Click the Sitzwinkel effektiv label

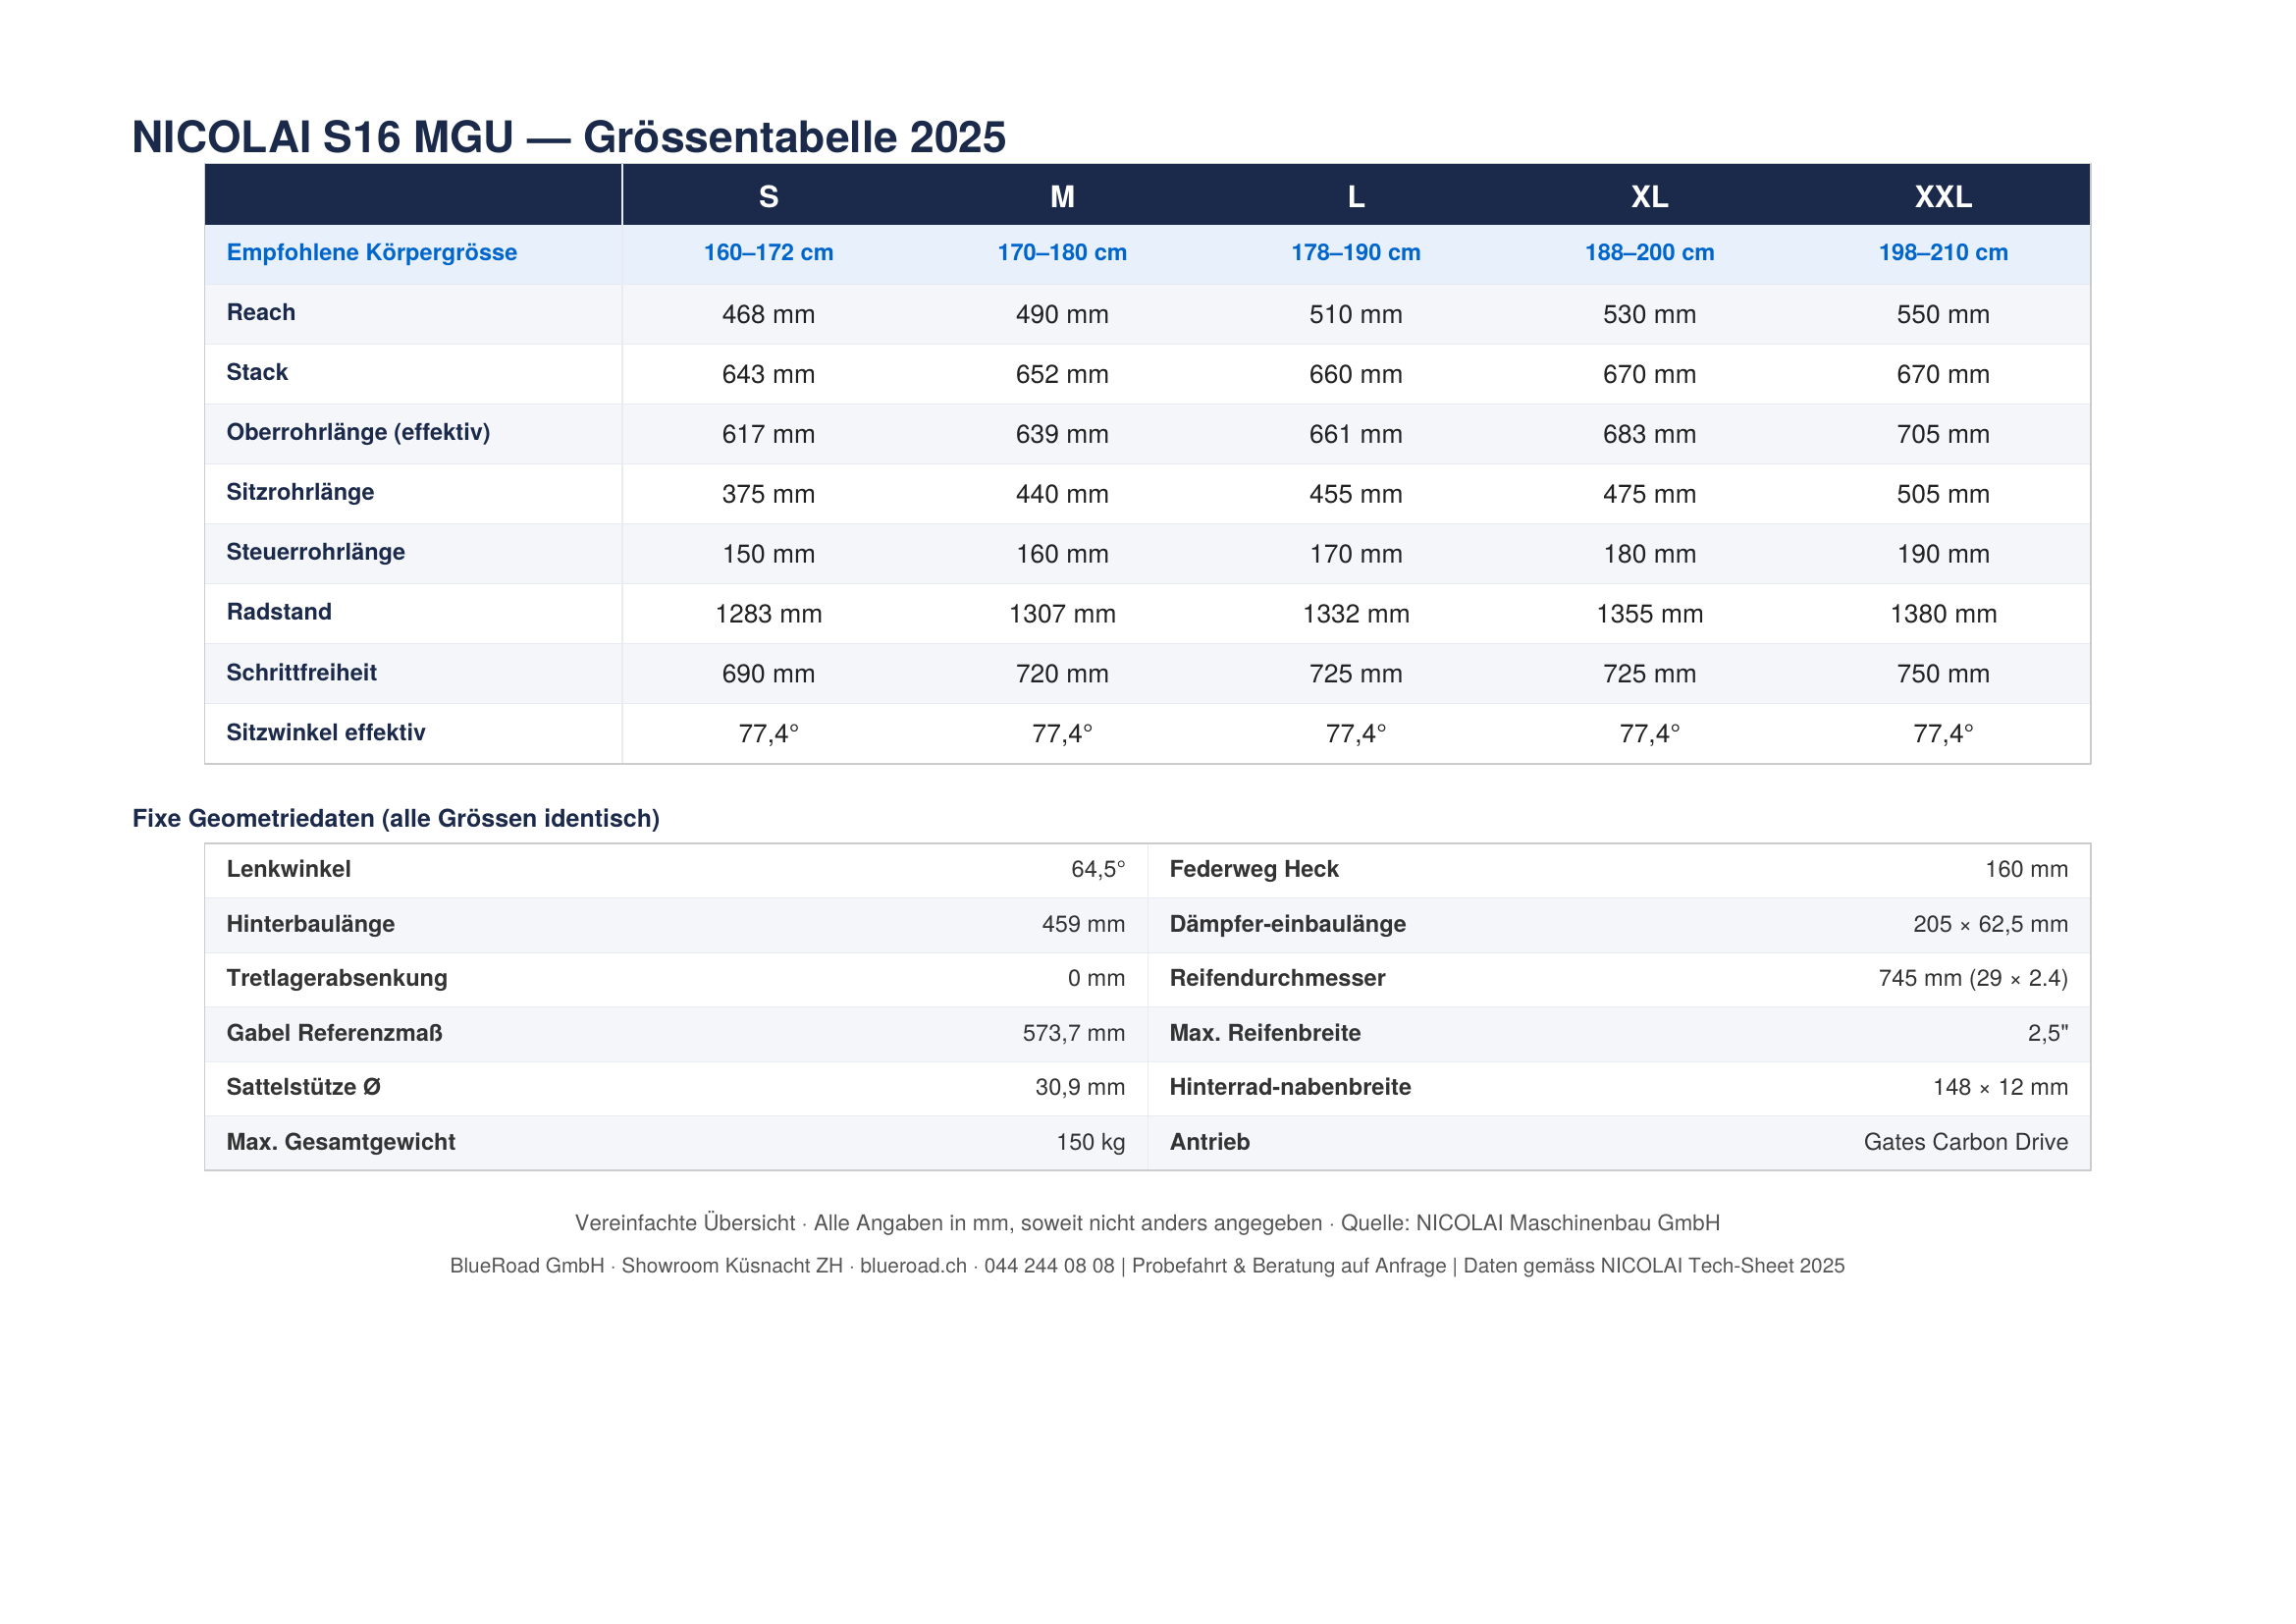[x=325, y=732]
